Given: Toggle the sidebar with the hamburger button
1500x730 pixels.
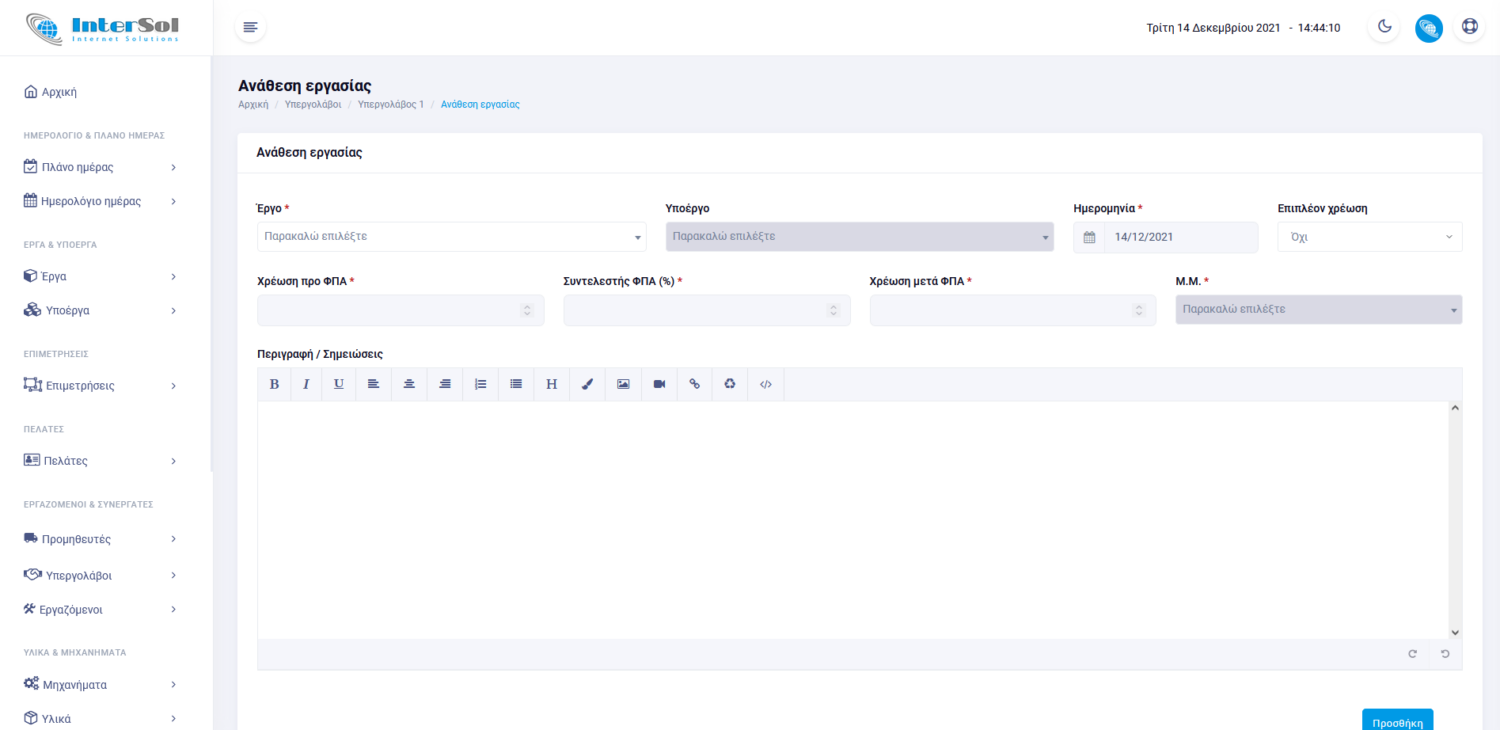Looking at the screenshot, I should [x=250, y=27].
